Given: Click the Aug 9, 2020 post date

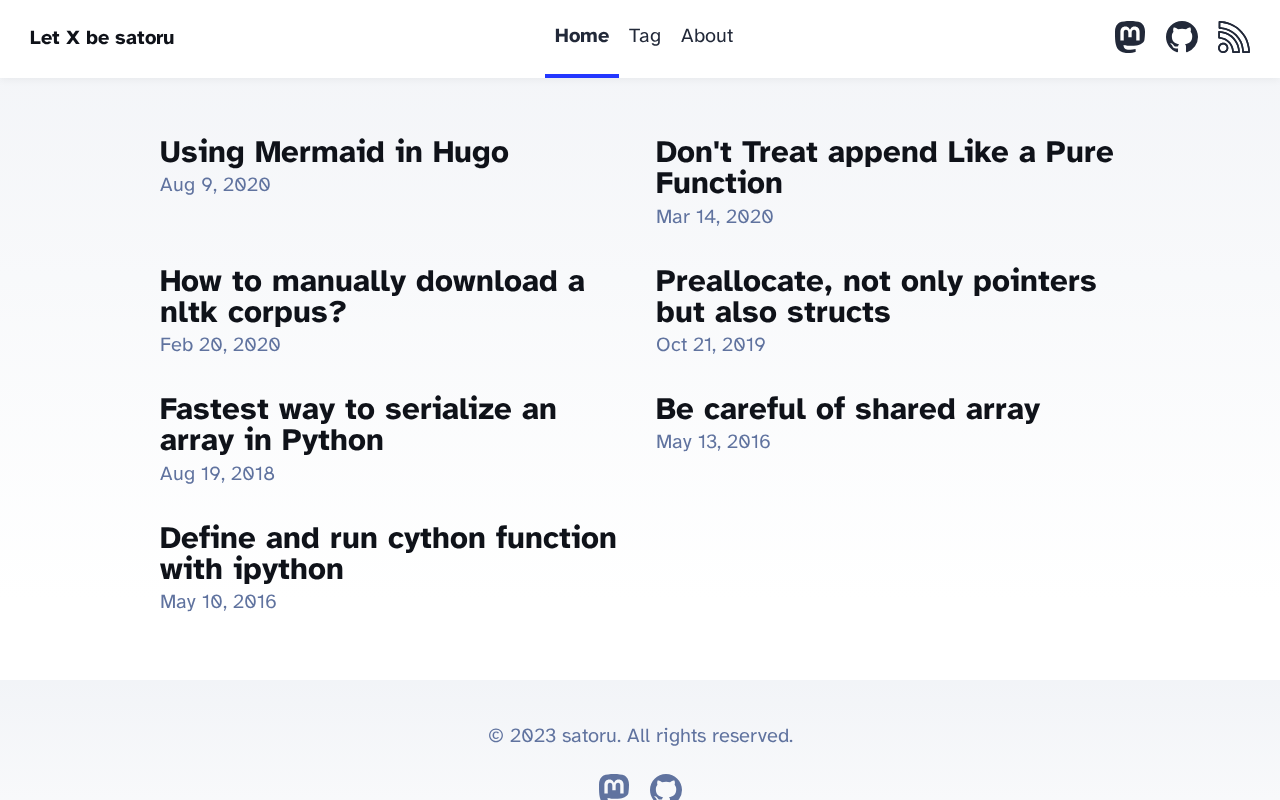Looking at the screenshot, I should coord(215,185).
